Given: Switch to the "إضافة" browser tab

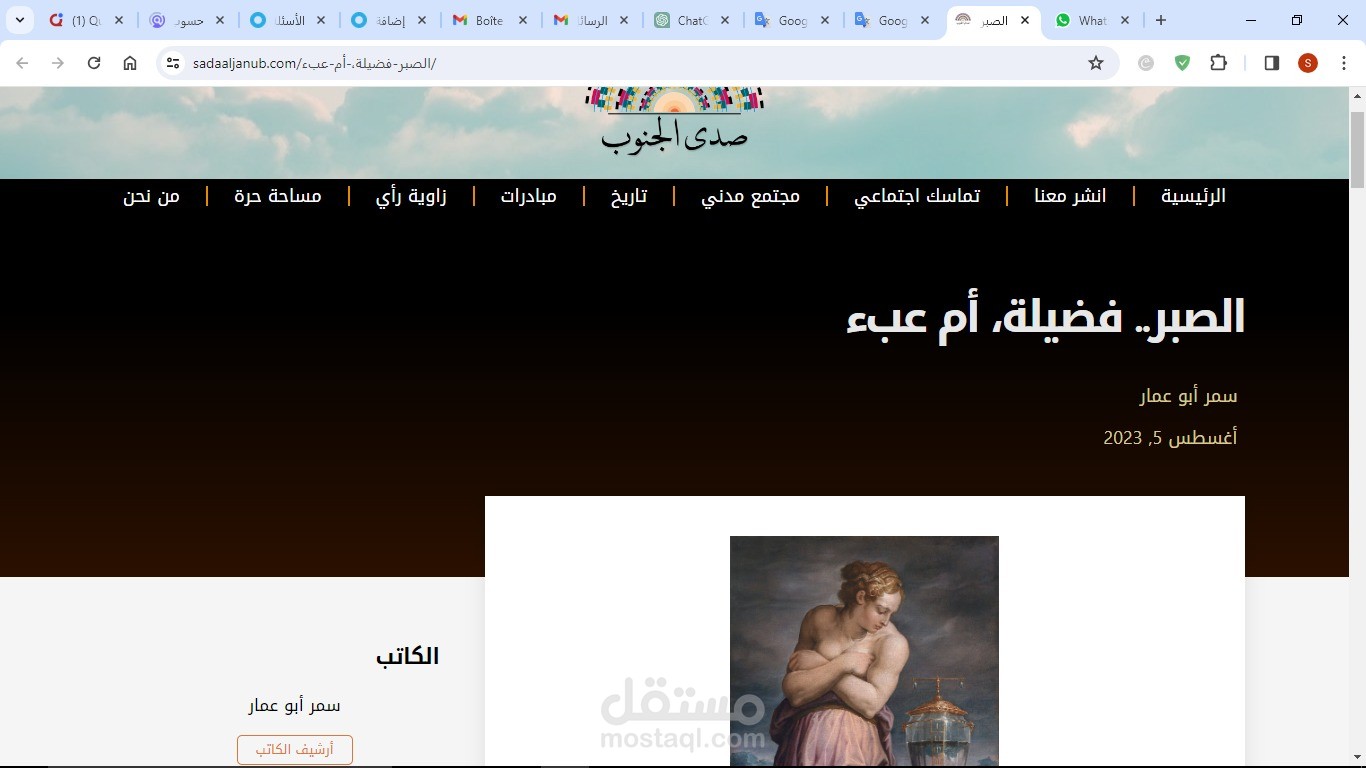Looking at the screenshot, I should (388, 20).
